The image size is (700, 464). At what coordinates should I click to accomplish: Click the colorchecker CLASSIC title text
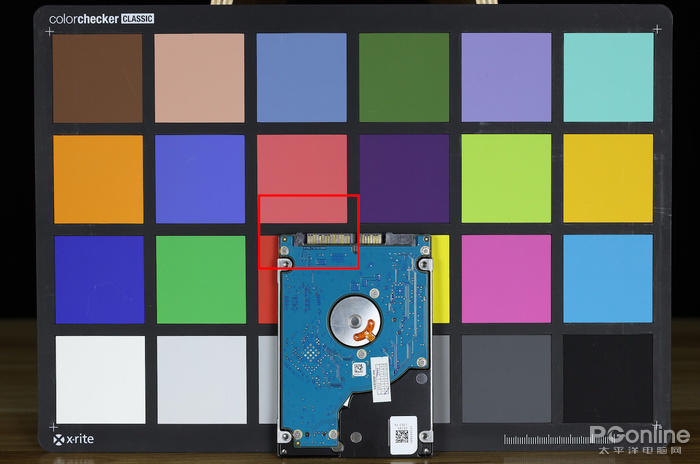point(101,19)
